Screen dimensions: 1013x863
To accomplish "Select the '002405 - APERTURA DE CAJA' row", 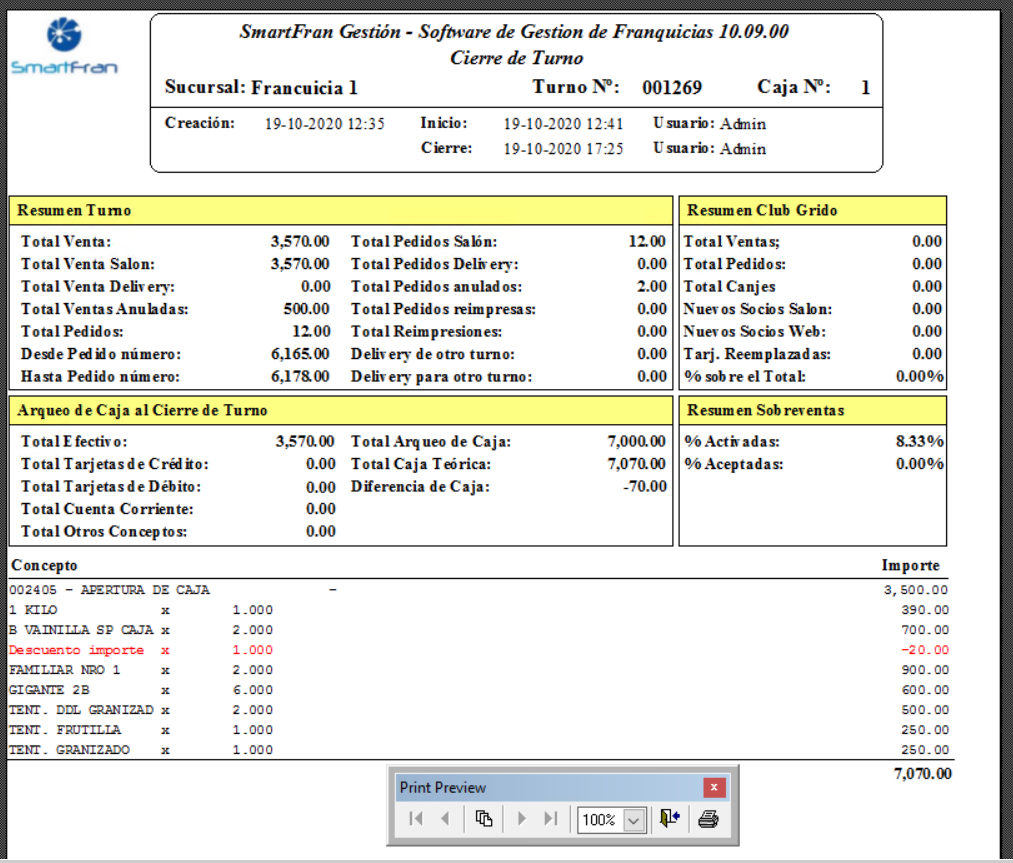I will [x=479, y=590].
